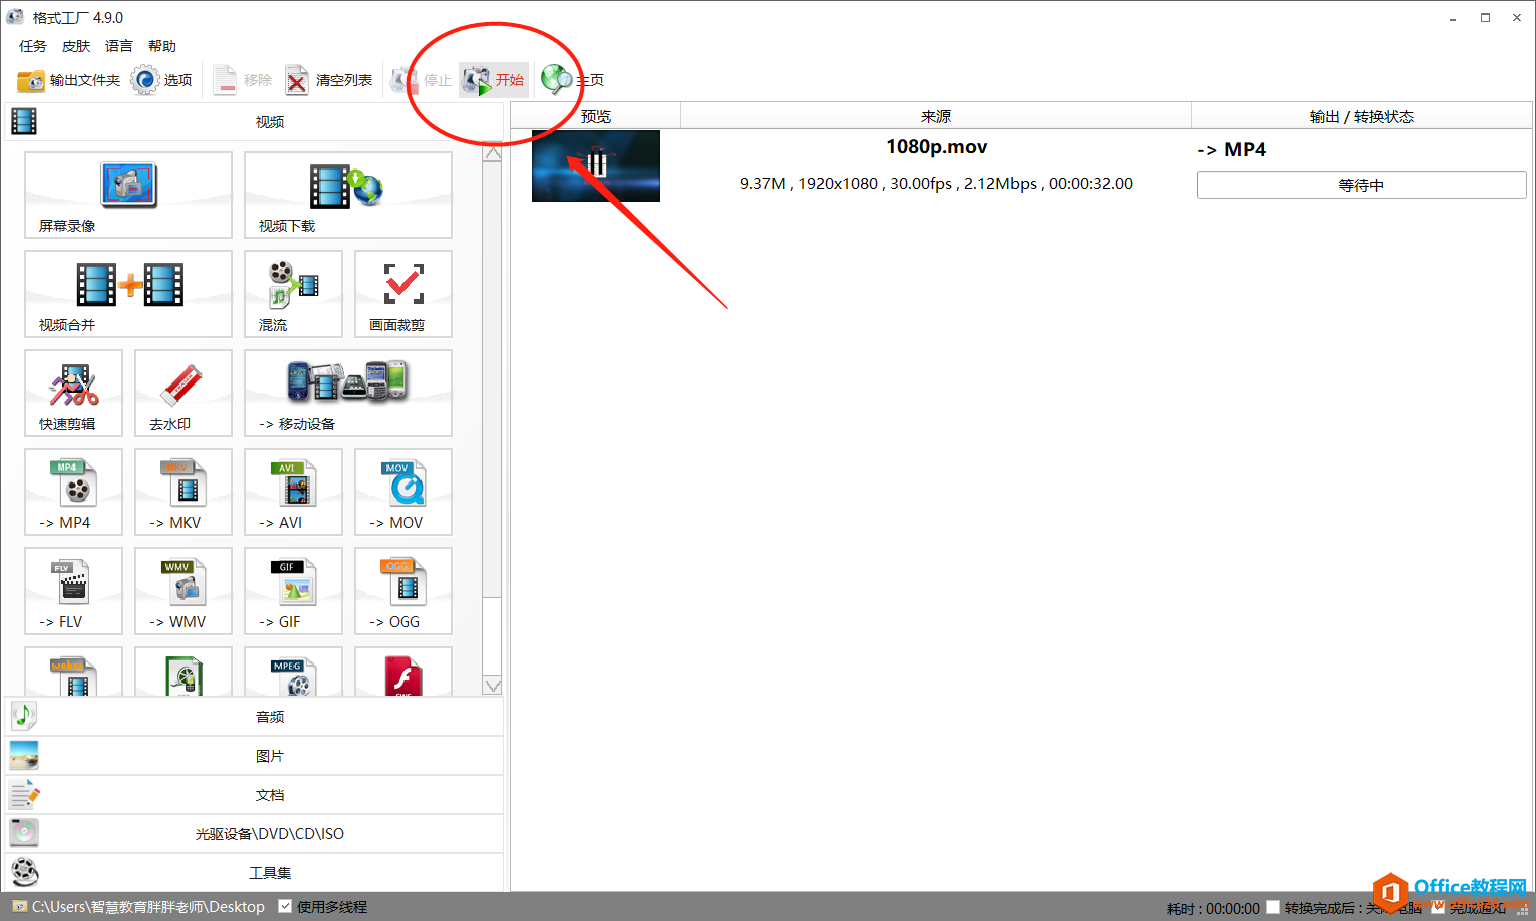Click 输出 / 转换状态 column header
Image resolution: width=1536 pixels, height=921 pixels.
tap(1362, 116)
